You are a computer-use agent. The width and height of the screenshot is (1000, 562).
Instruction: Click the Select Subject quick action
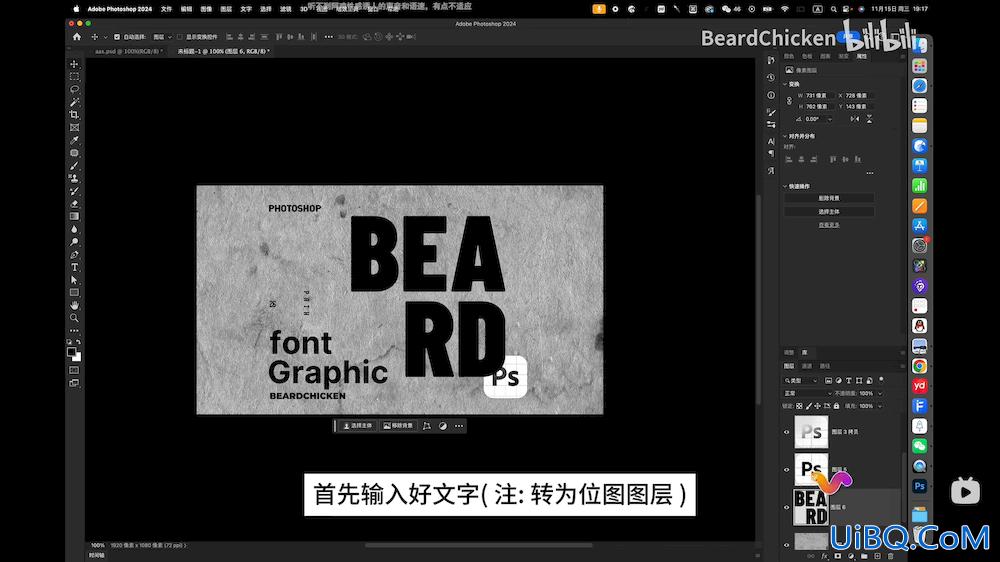(x=828, y=212)
